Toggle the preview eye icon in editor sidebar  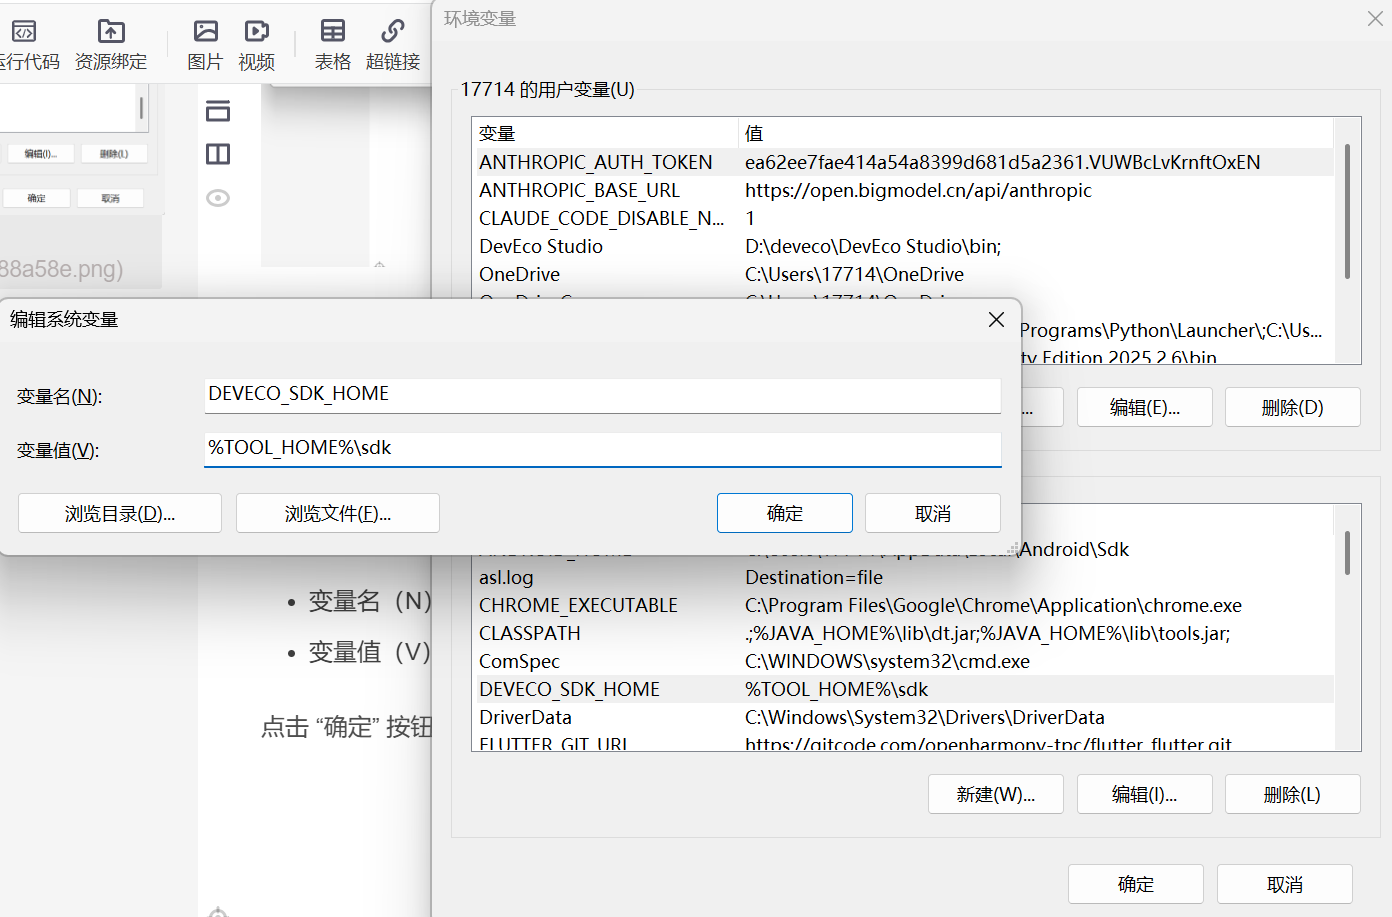pyautogui.click(x=218, y=198)
